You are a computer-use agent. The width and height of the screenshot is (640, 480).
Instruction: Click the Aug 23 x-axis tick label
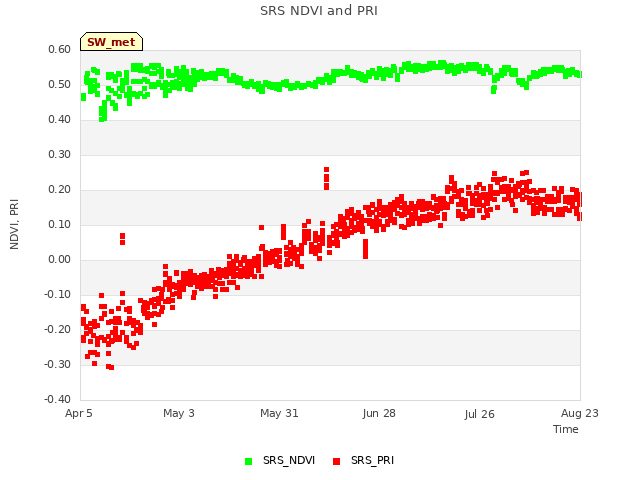(580, 413)
